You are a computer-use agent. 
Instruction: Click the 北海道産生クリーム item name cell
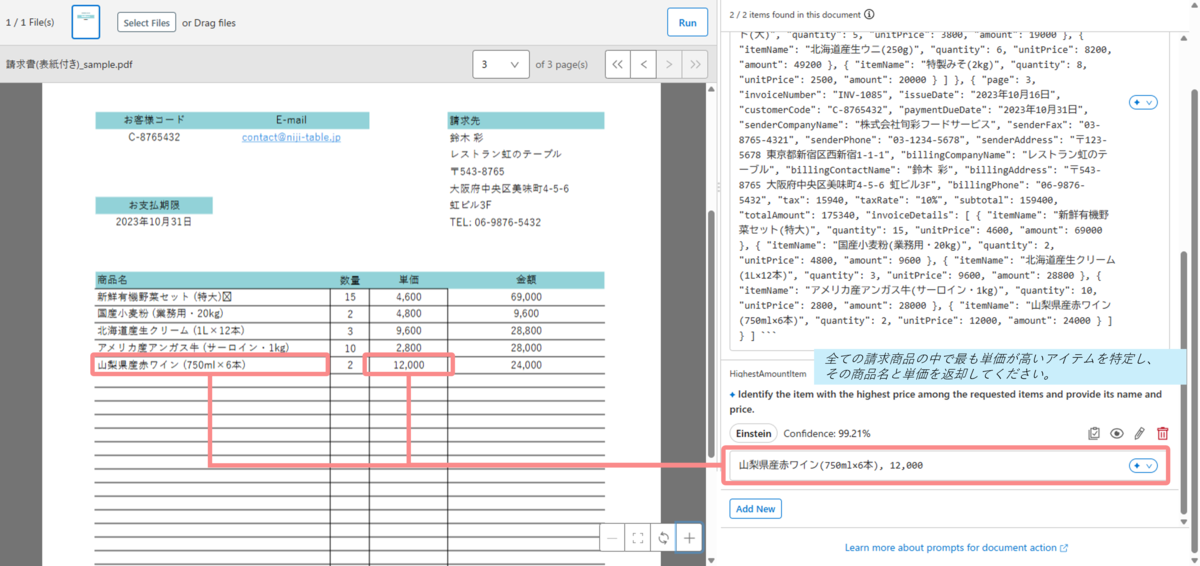pyautogui.click(x=212, y=330)
